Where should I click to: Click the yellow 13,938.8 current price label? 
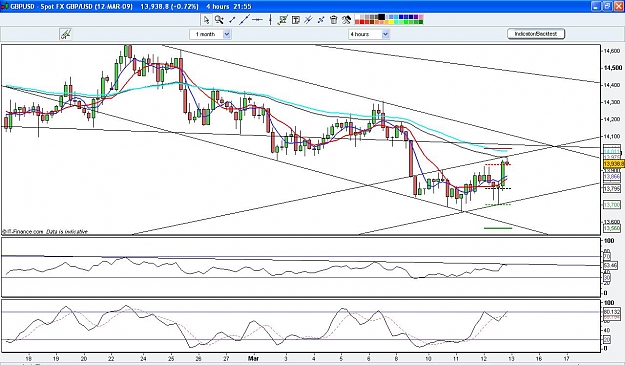click(x=613, y=164)
